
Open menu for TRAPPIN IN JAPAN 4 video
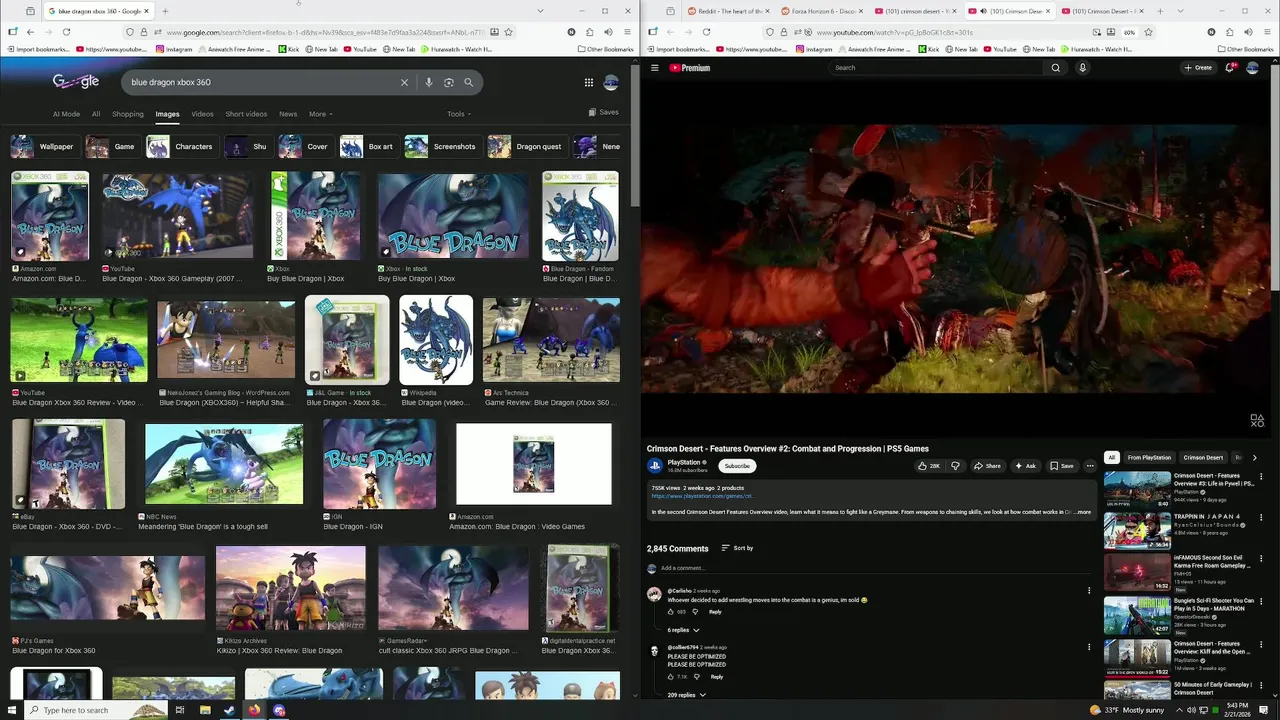pos(1261,517)
